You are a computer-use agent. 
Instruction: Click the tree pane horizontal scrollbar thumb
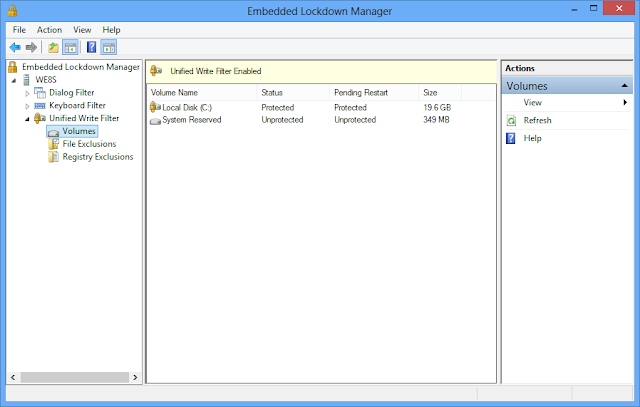click(75, 378)
